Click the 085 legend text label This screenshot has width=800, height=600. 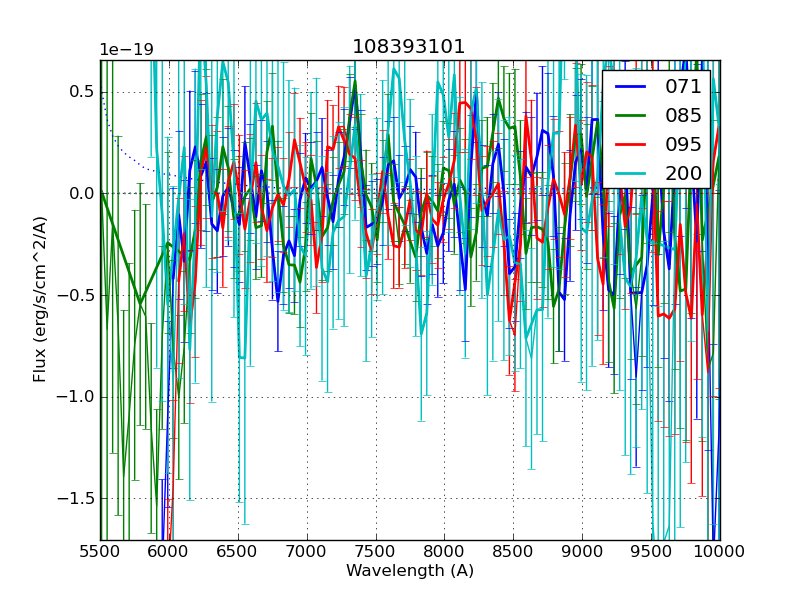(x=683, y=115)
